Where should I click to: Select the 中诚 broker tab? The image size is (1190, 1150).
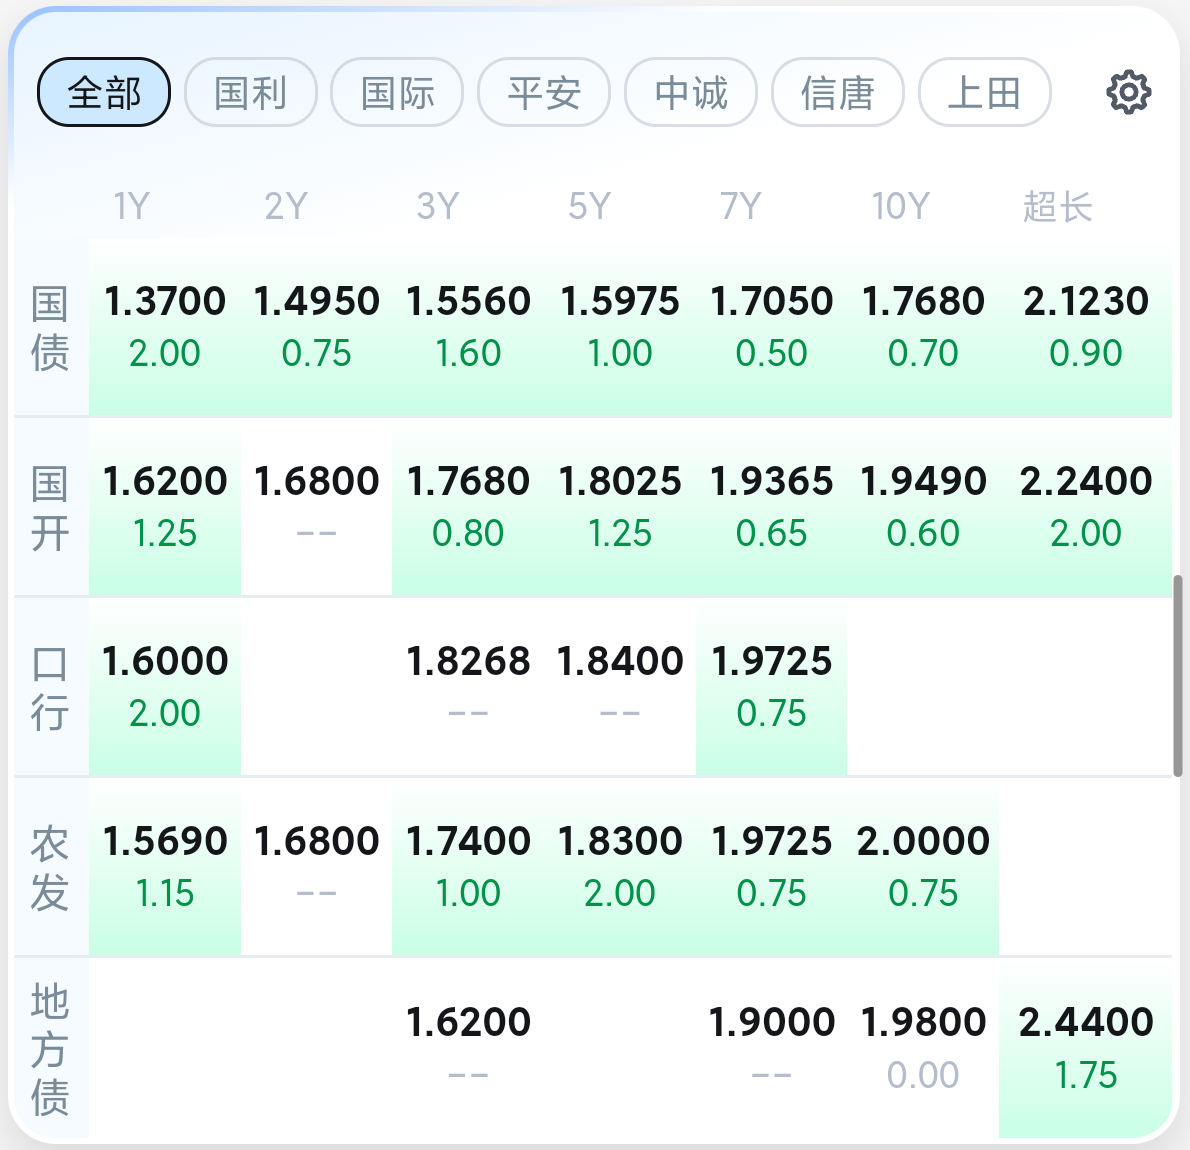[691, 93]
